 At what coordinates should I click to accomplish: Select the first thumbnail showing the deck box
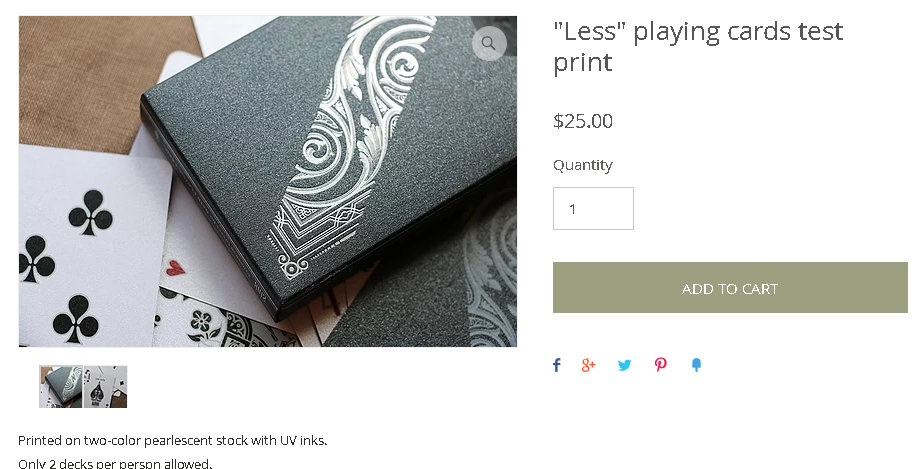[x=61, y=387]
